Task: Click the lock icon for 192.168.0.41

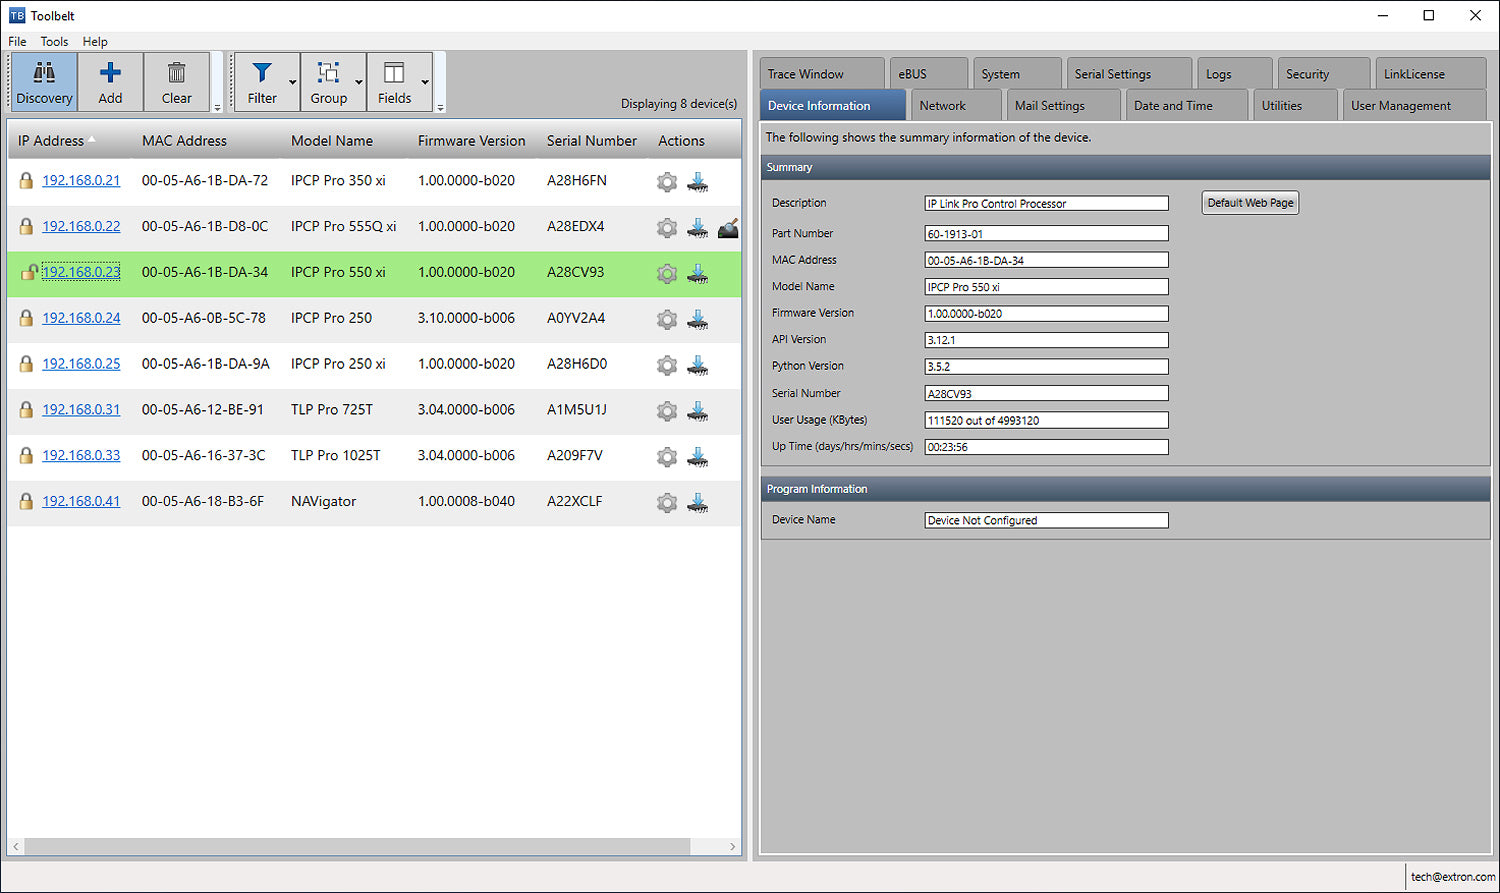Action: (26, 502)
